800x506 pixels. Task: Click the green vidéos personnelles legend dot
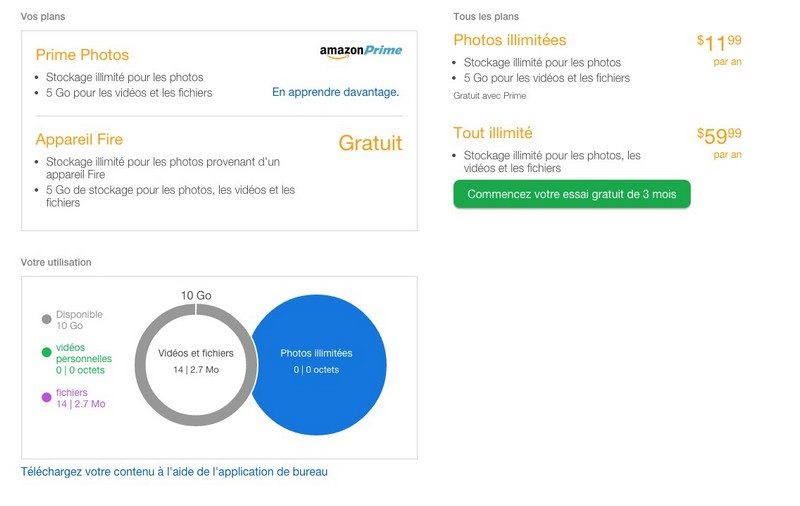[x=47, y=352]
